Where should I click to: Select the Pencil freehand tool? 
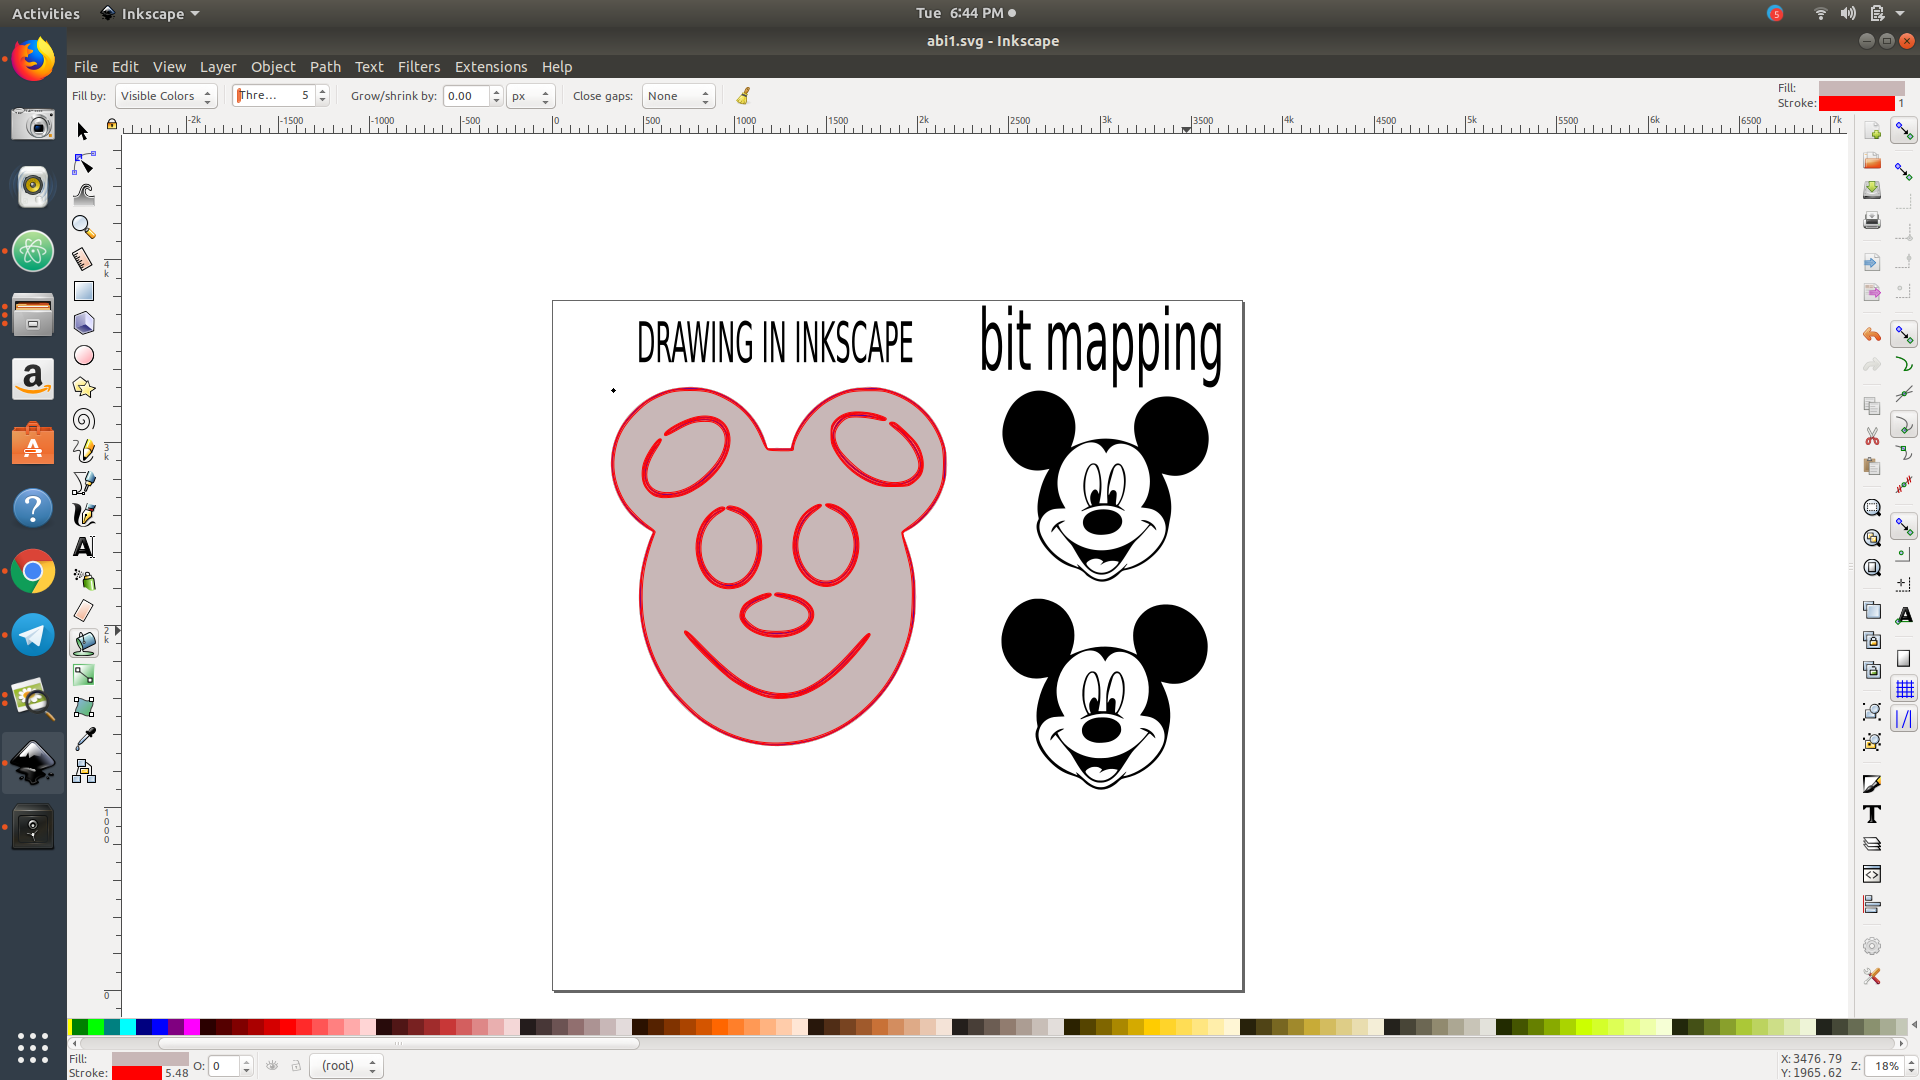[83, 451]
